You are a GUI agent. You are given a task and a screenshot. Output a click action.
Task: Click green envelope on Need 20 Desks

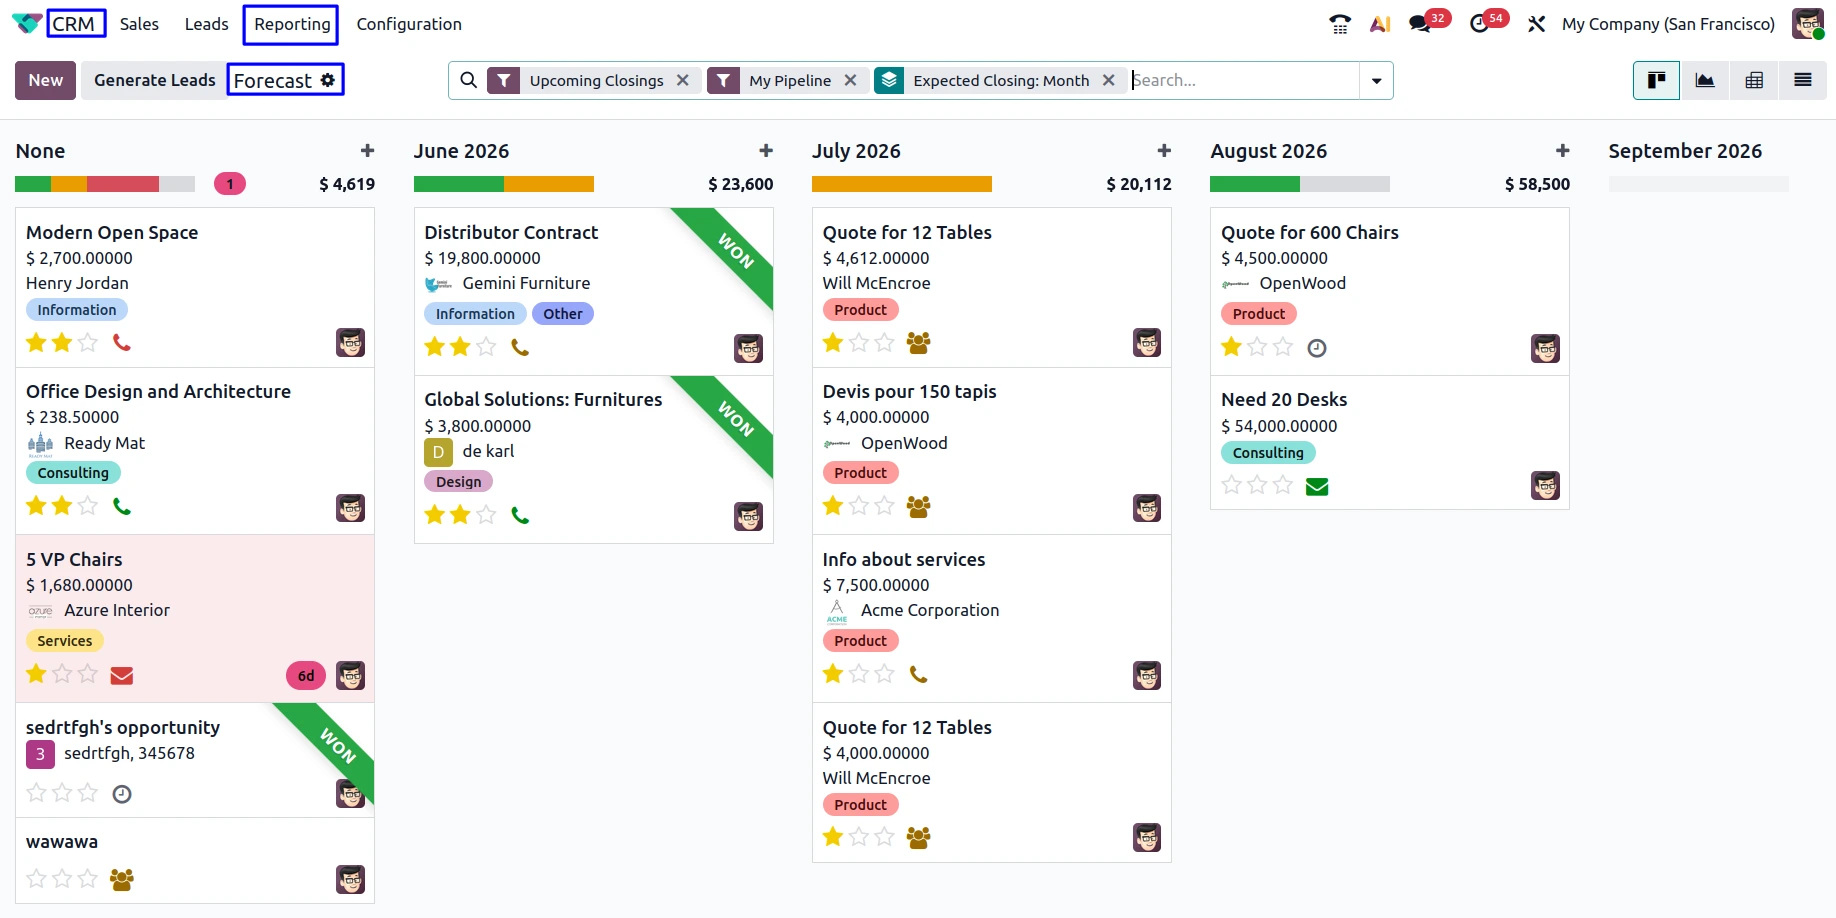[x=1317, y=486]
